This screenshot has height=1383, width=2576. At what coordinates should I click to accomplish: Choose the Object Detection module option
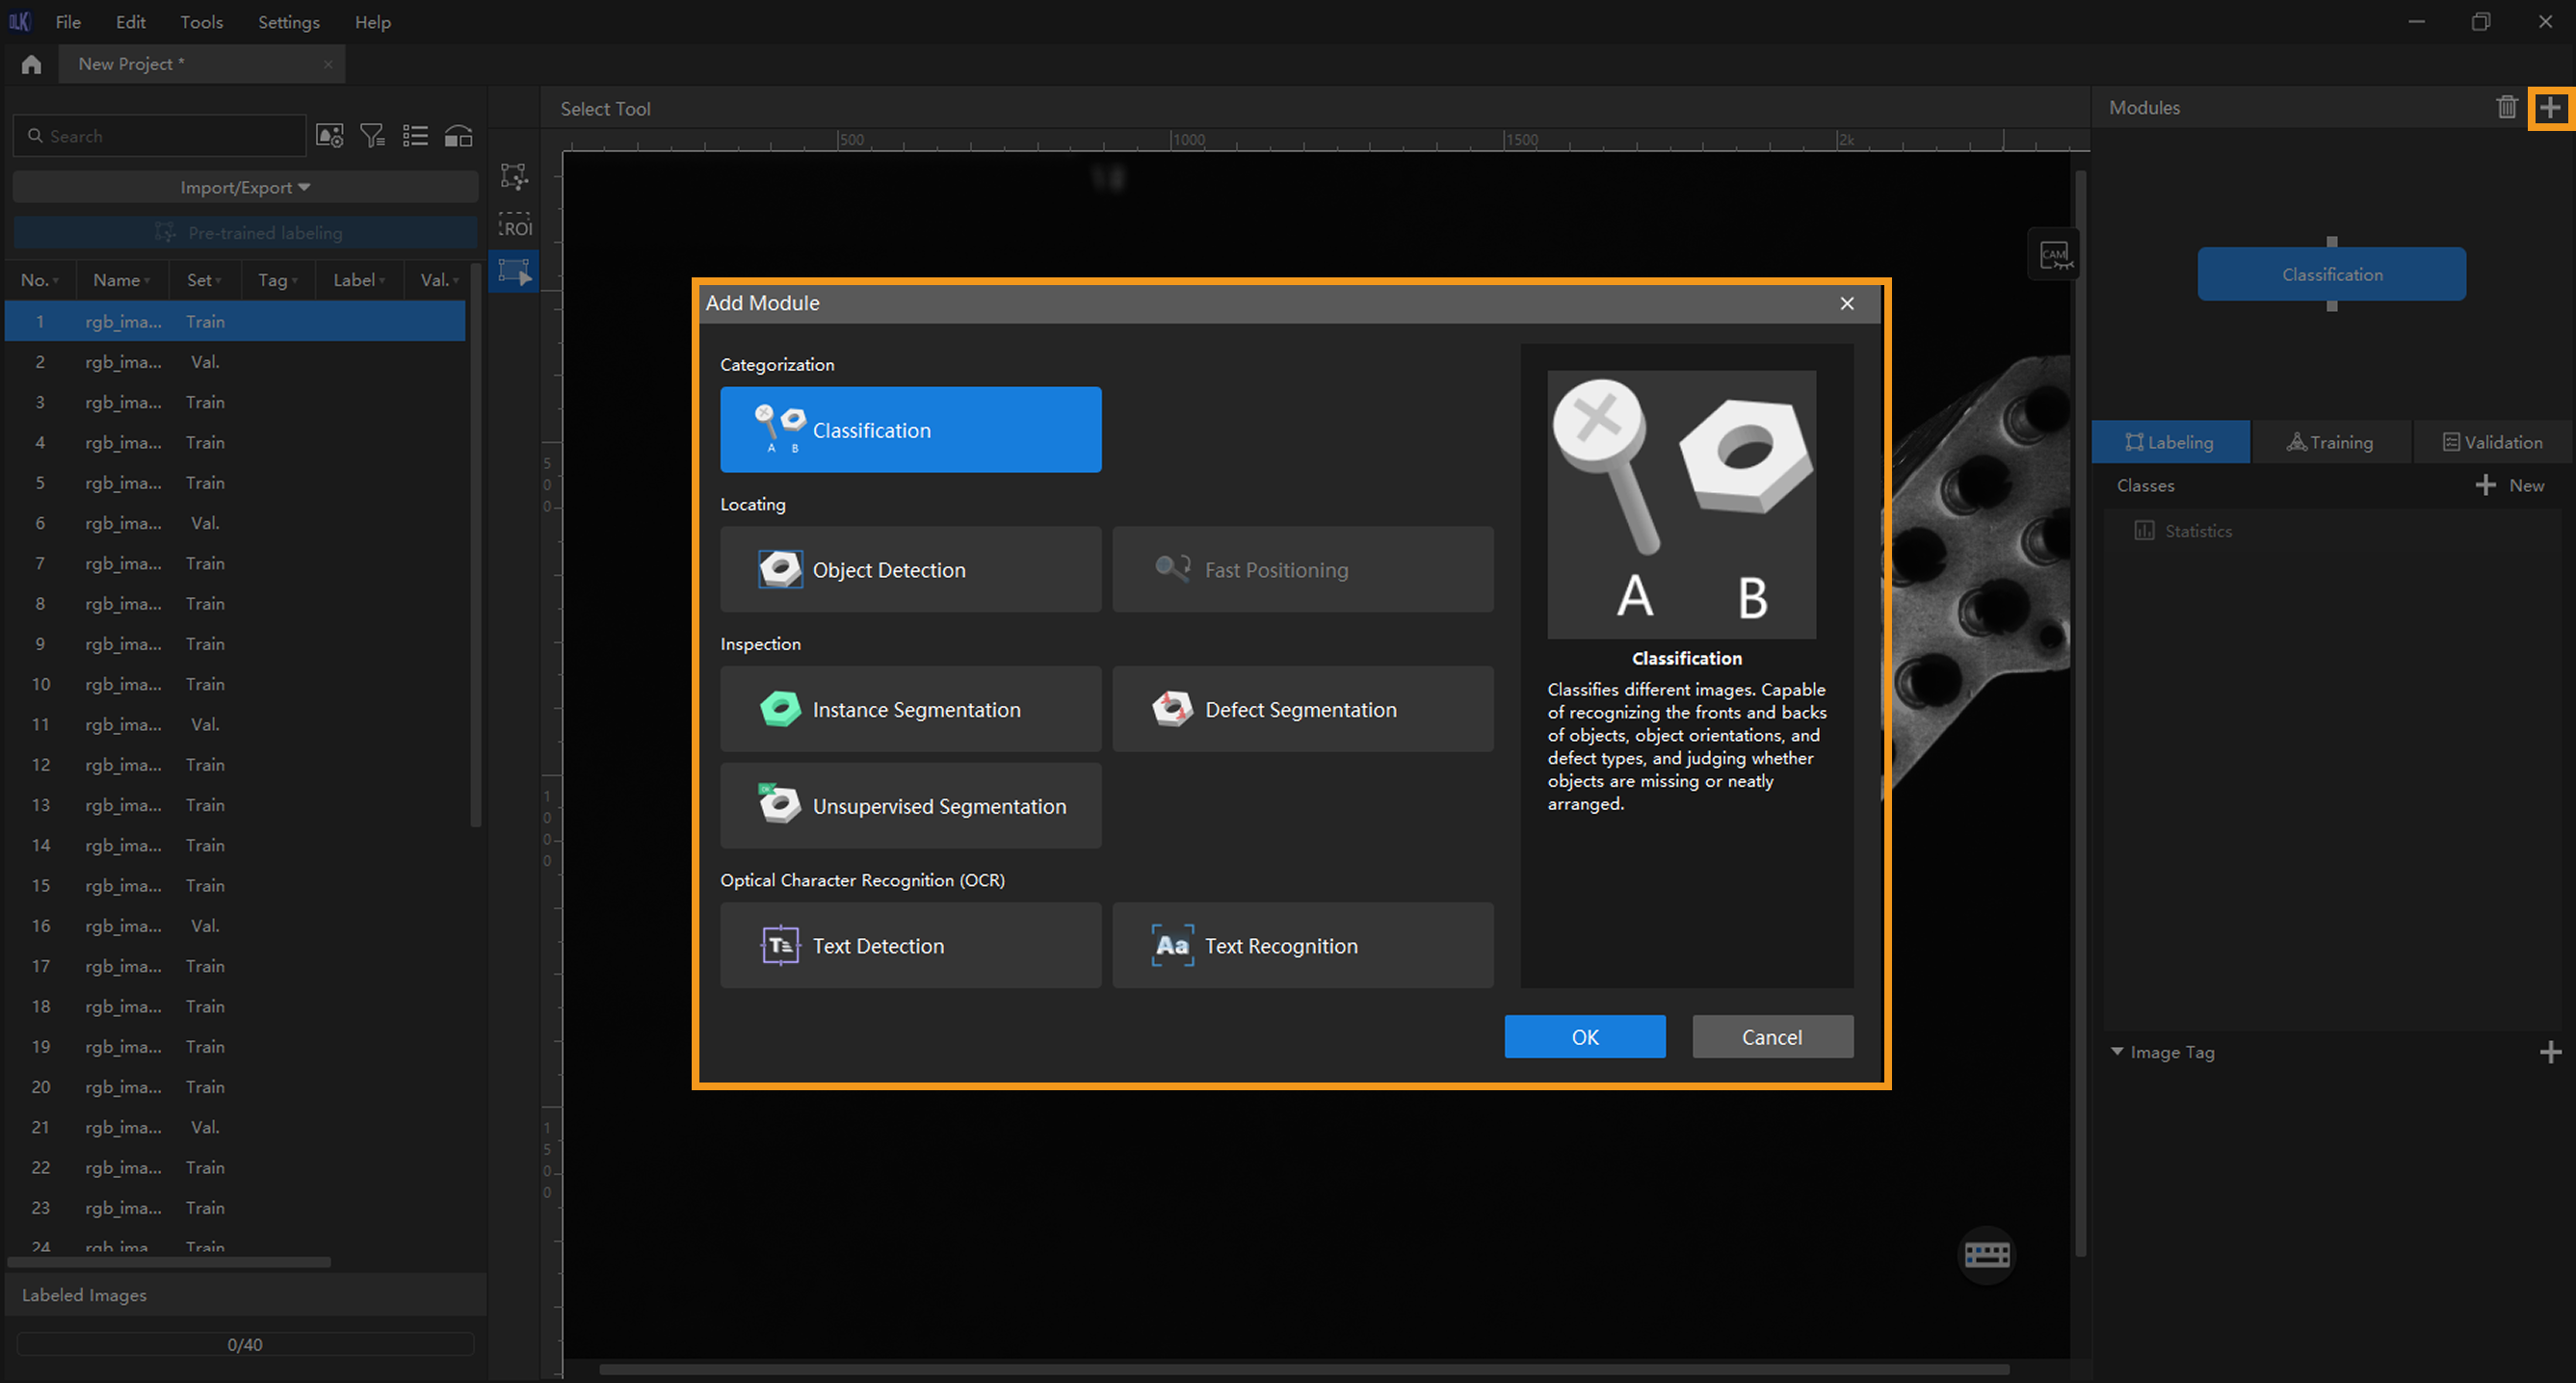(x=910, y=569)
